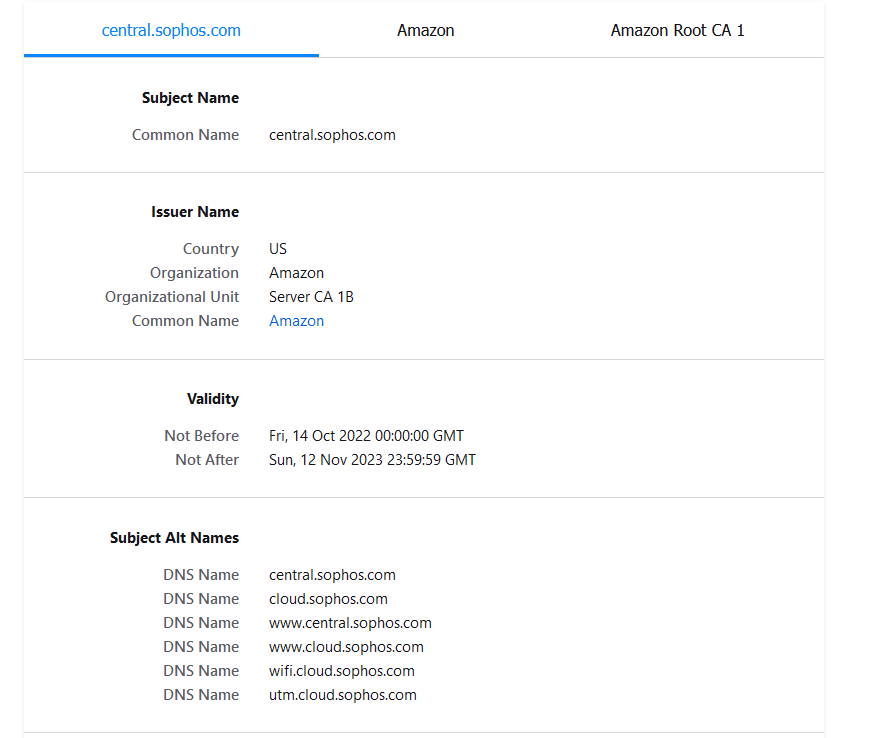This screenshot has height=738, width=885.
Task: Click the Not After date value
Action: (373, 460)
